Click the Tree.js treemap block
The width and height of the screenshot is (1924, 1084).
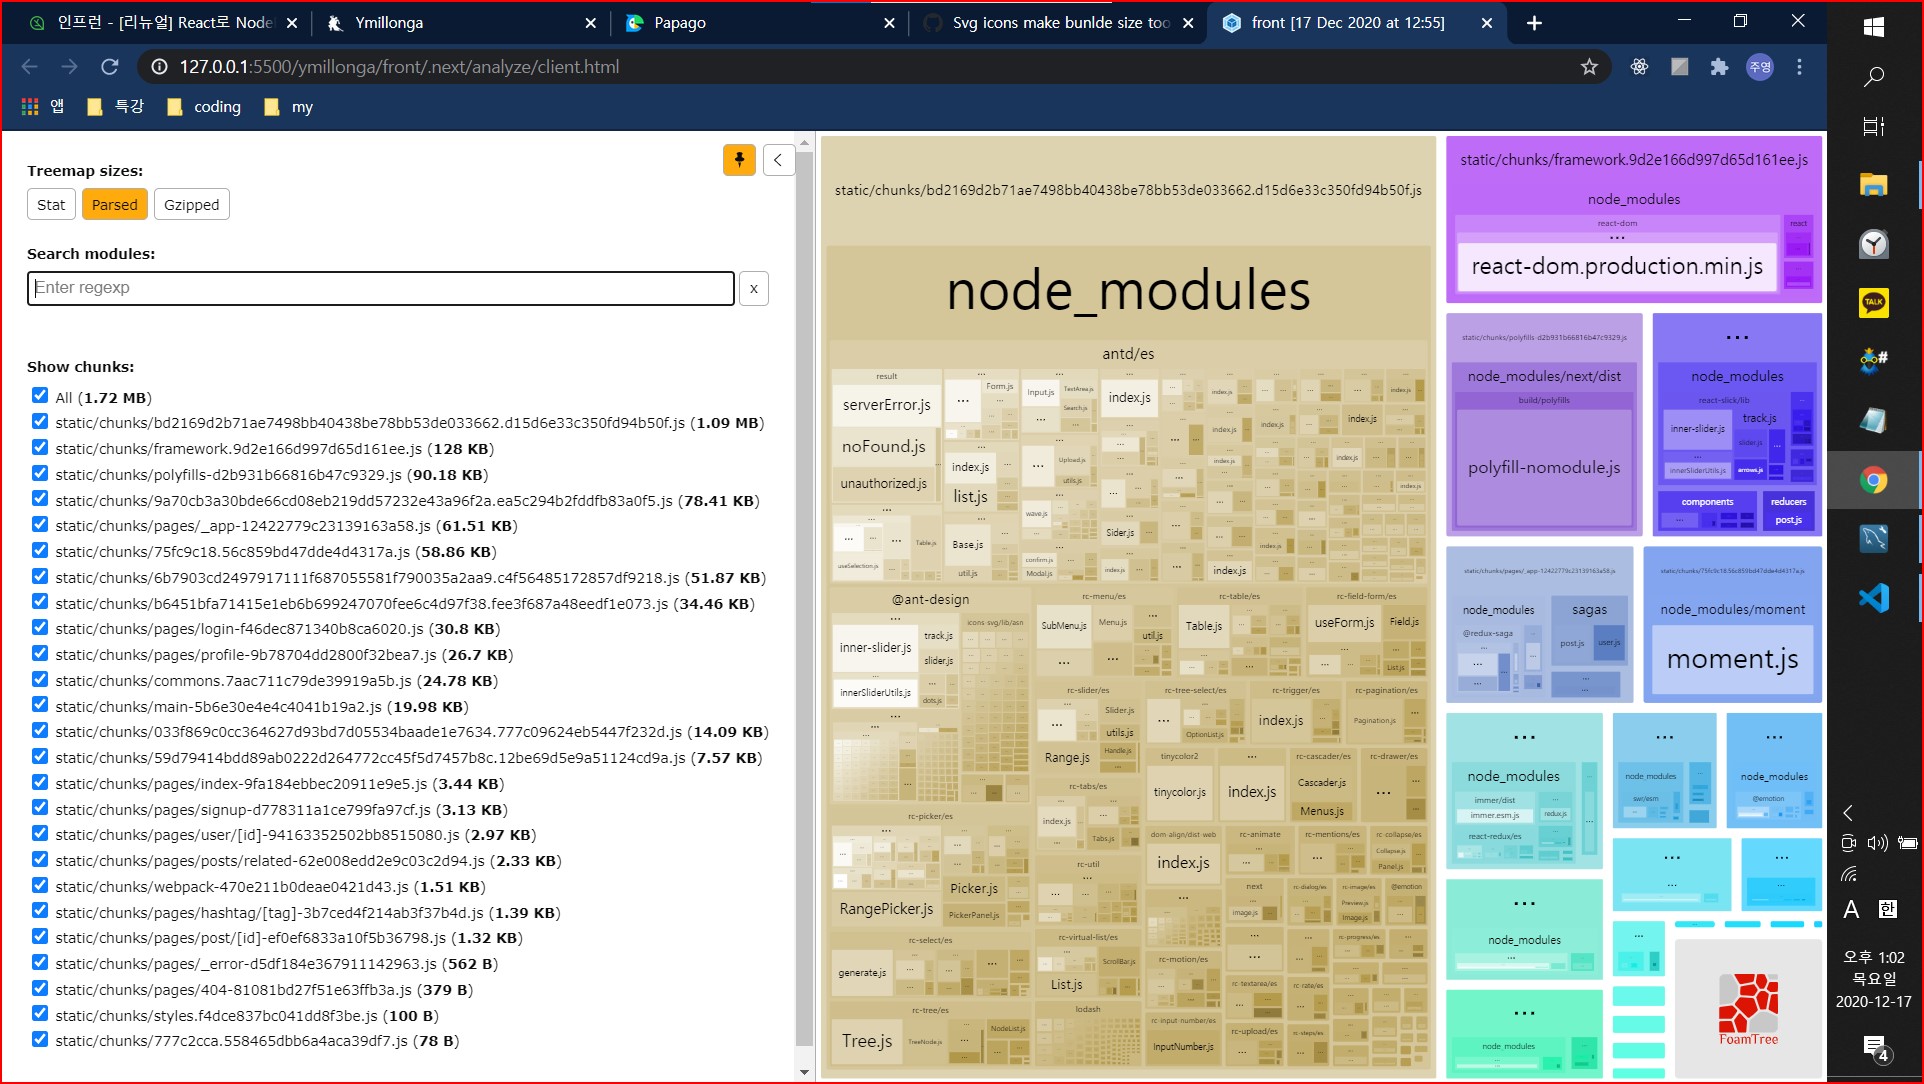coord(867,1041)
